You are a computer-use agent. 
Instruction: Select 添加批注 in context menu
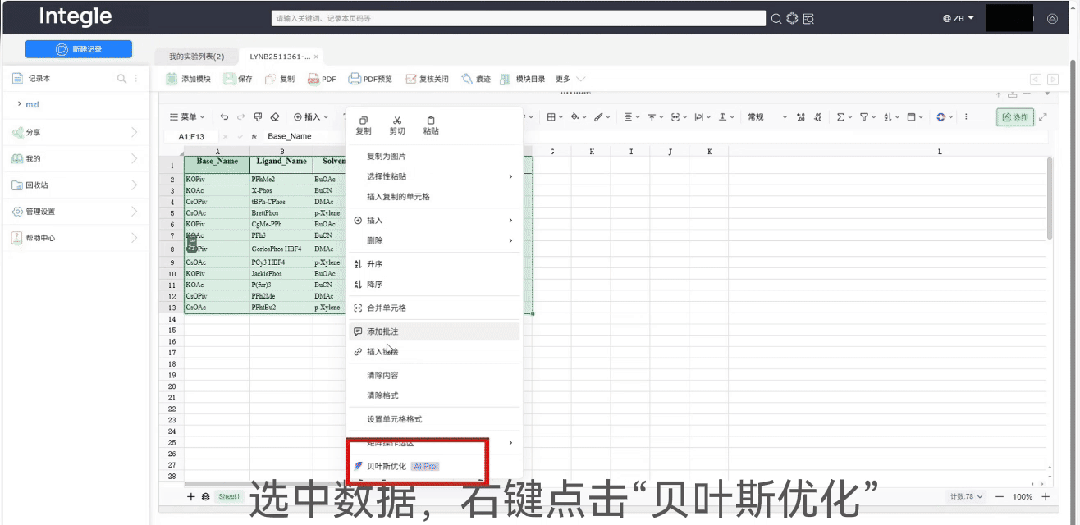point(435,331)
